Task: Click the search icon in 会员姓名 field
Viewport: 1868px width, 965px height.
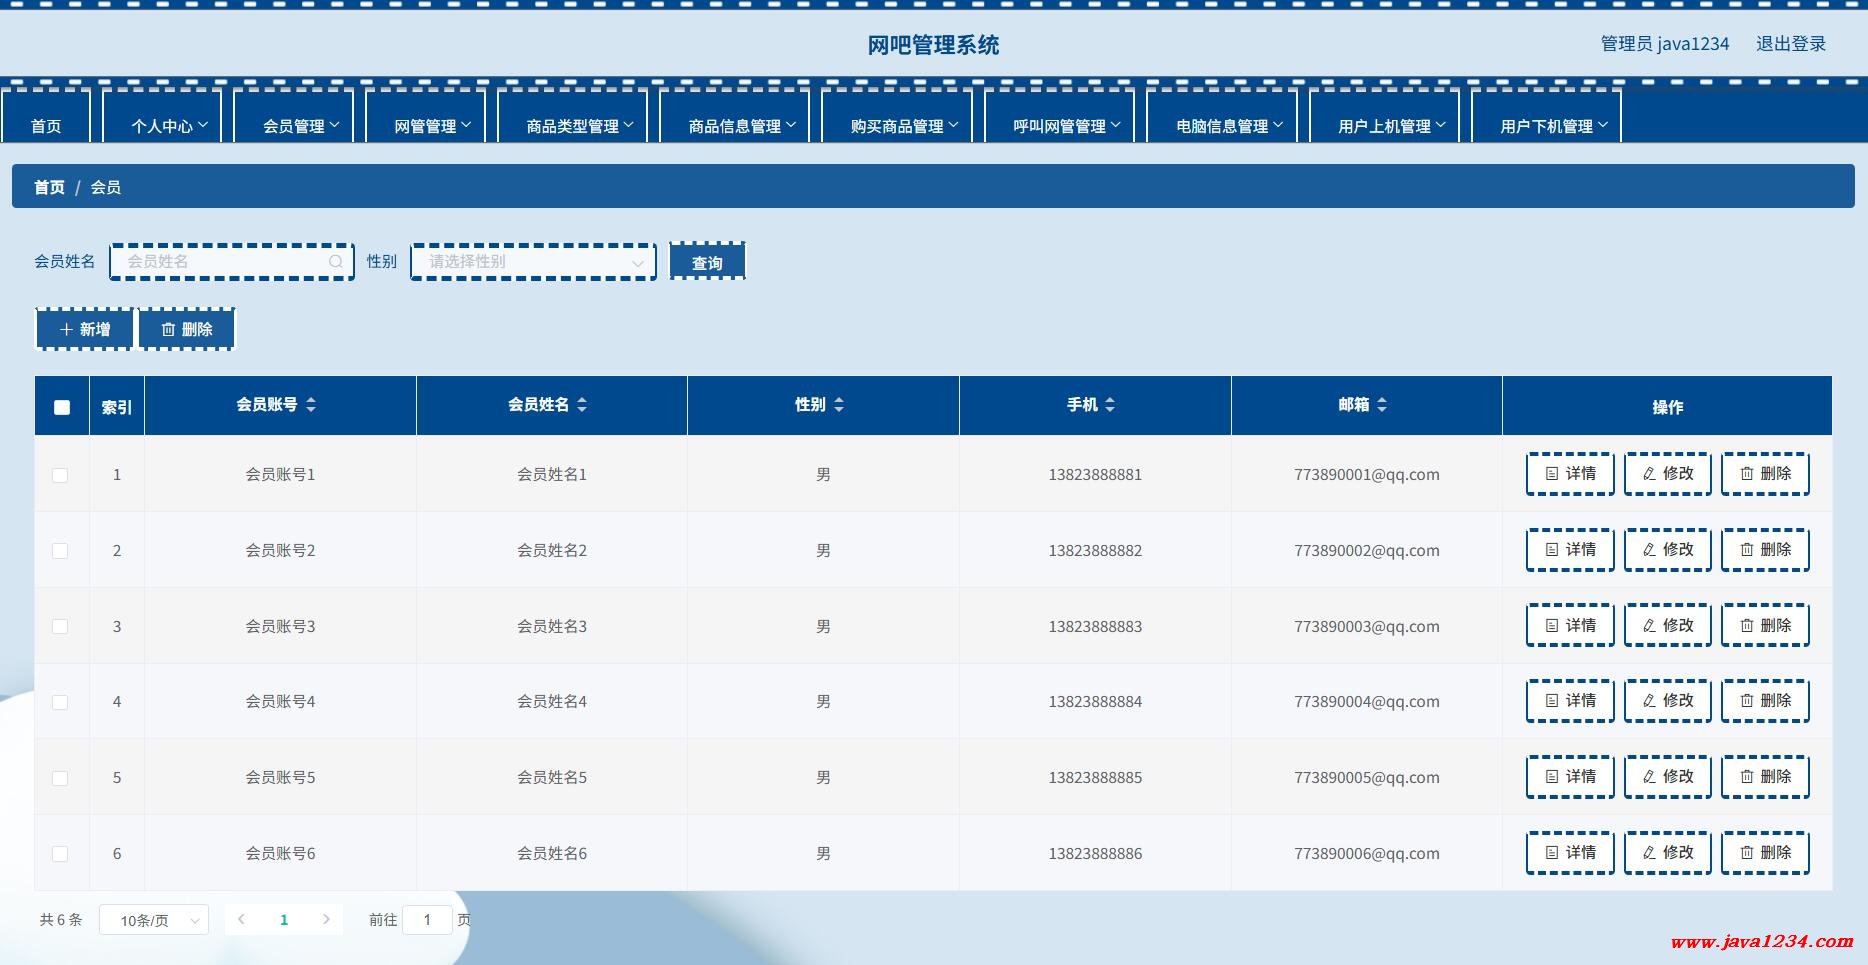Action: tap(335, 262)
